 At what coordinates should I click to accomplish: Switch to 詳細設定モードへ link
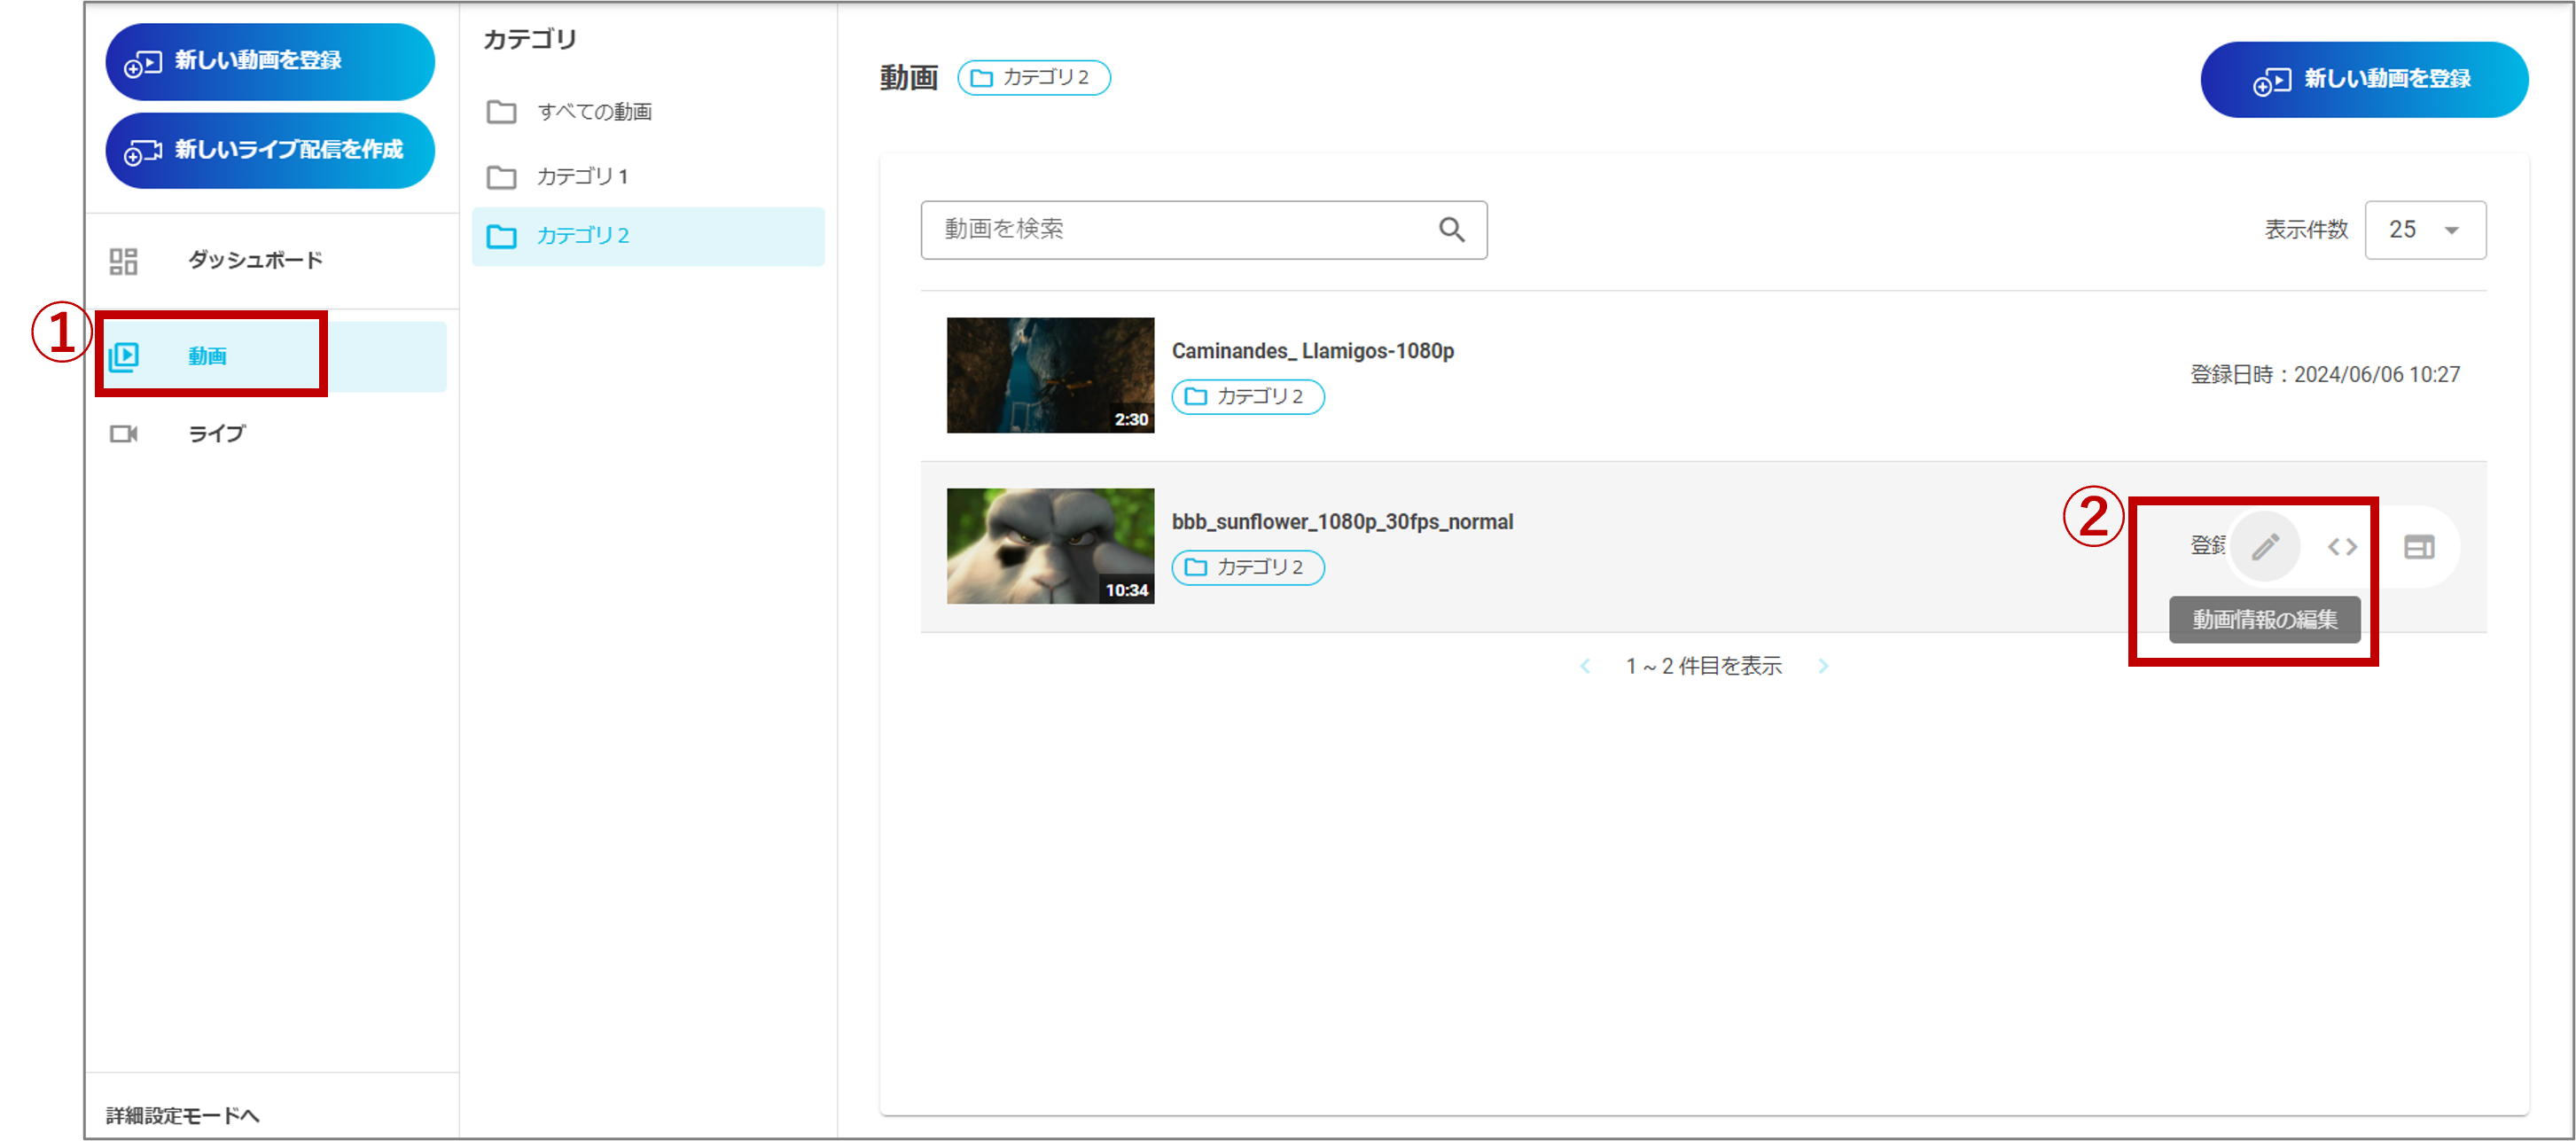tap(182, 1115)
